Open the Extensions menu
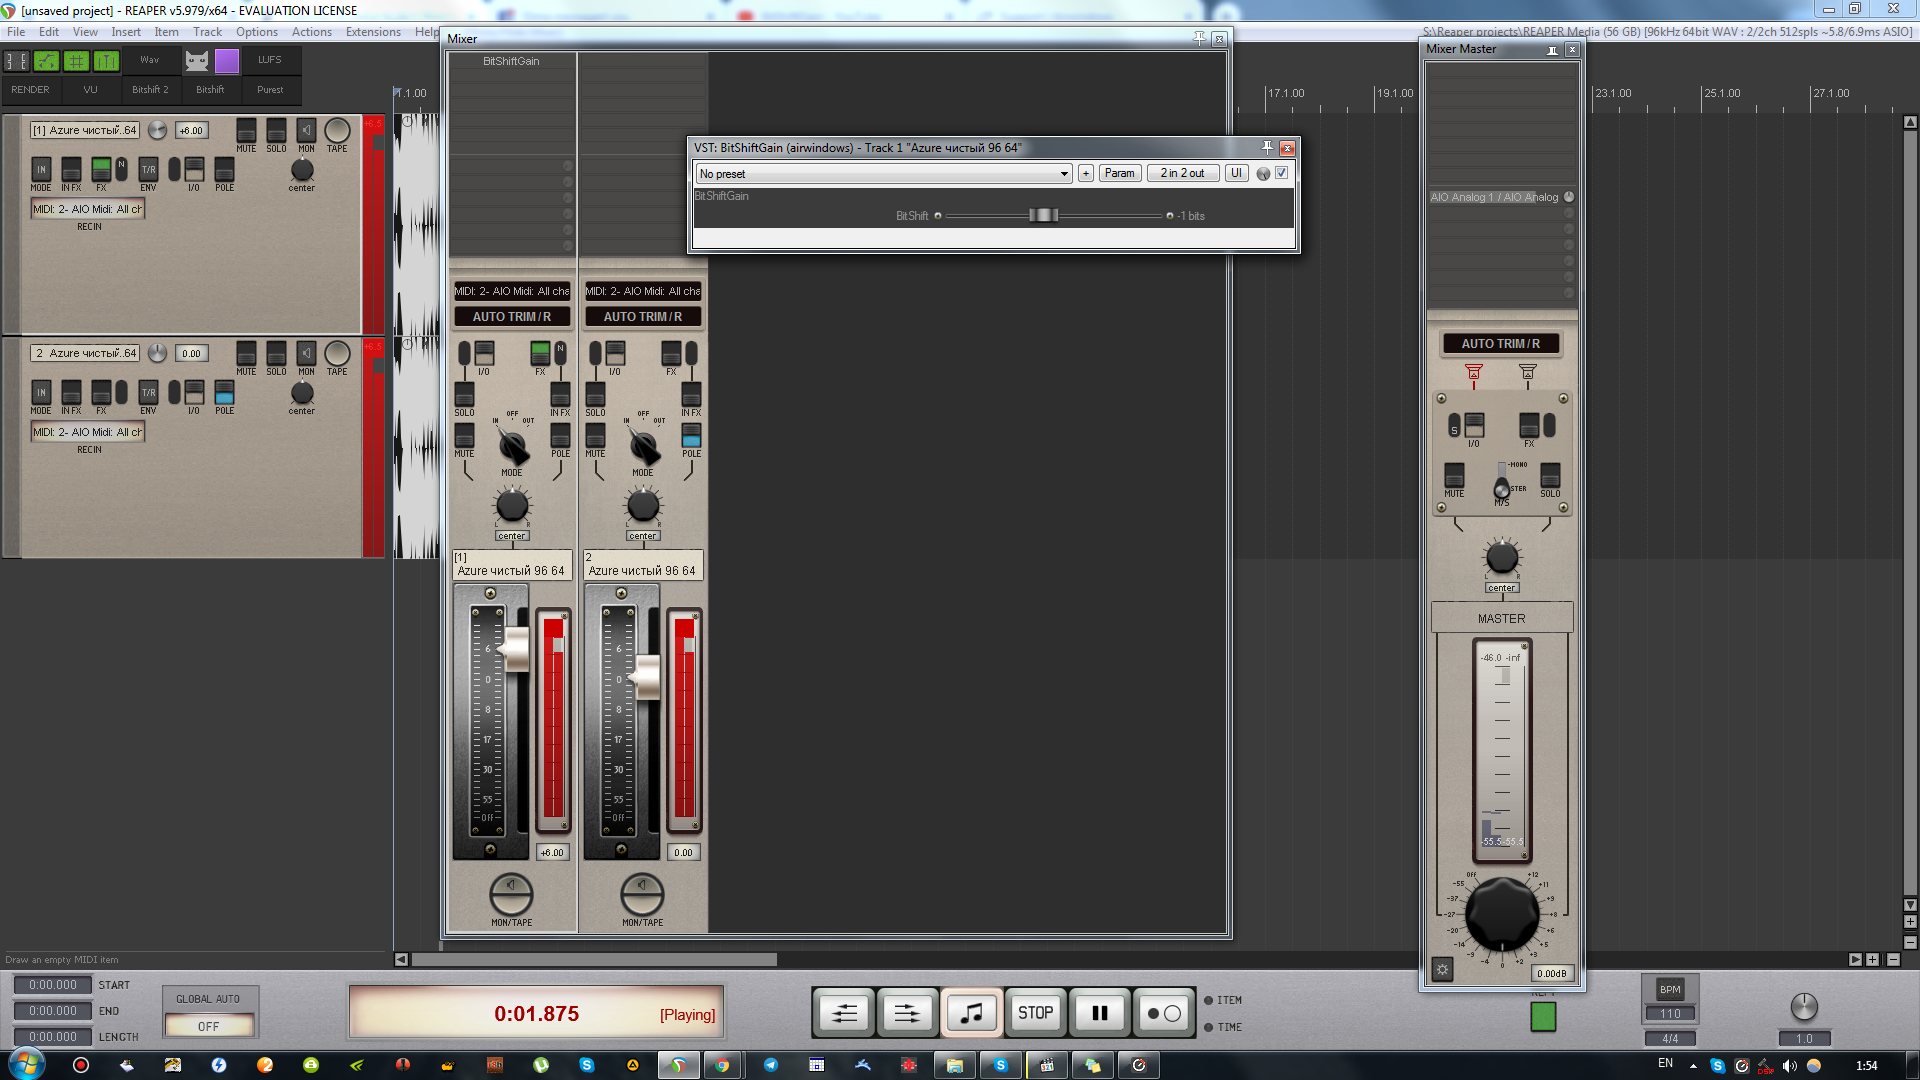The height and width of the screenshot is (1080, 1920). (x=373, y=32)
